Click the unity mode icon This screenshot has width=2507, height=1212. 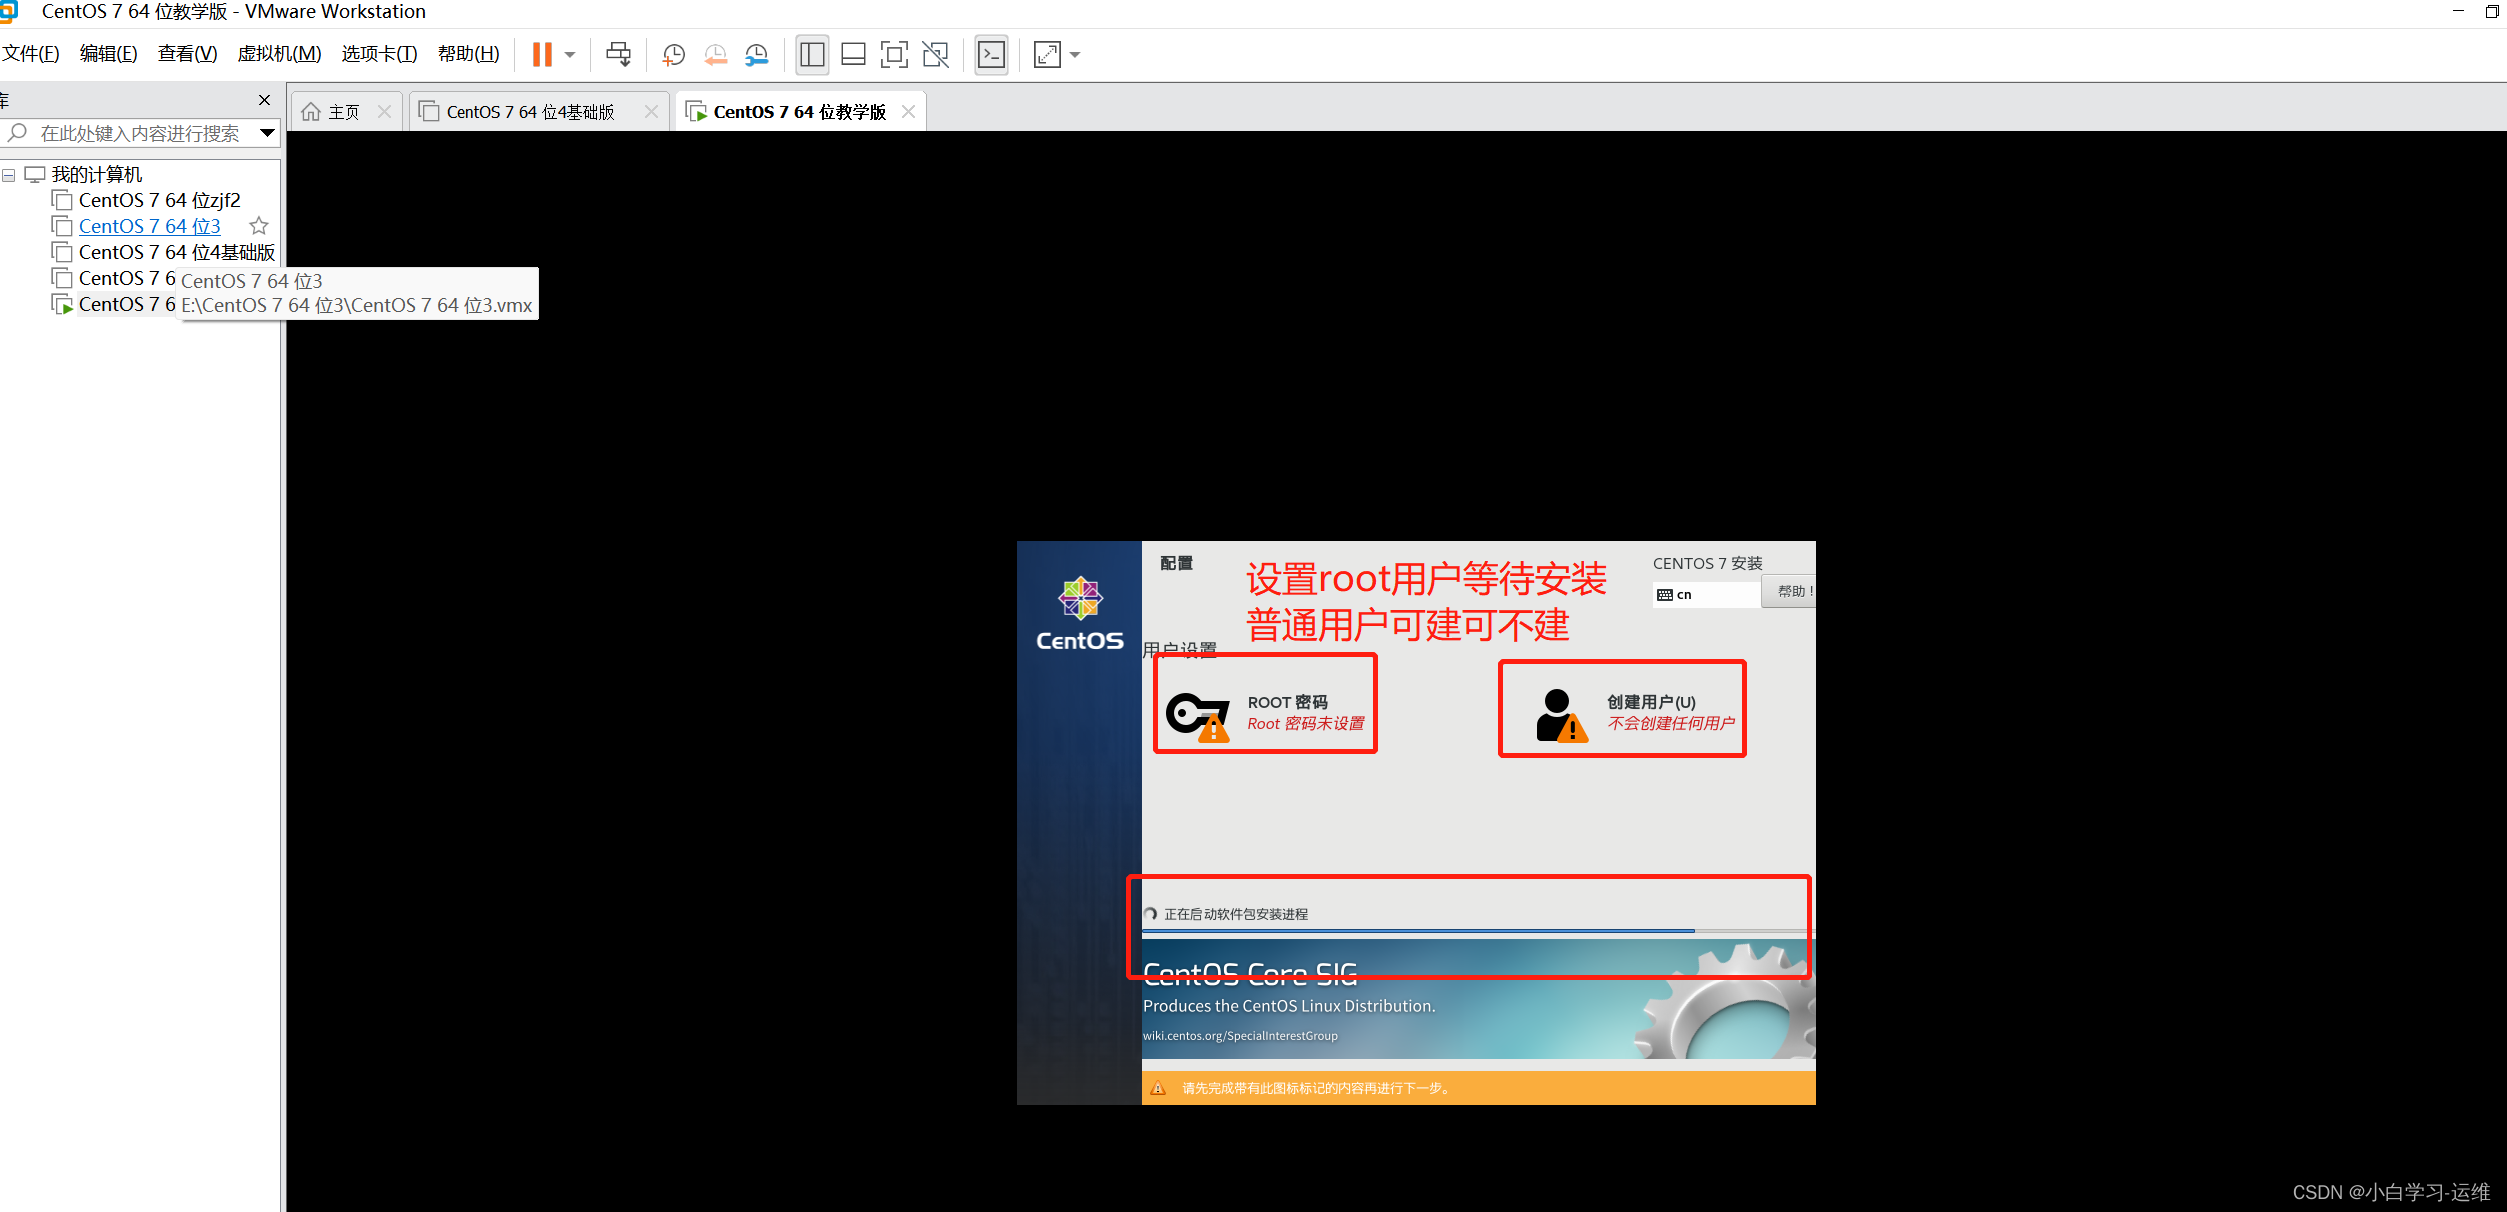coord(935,55)
